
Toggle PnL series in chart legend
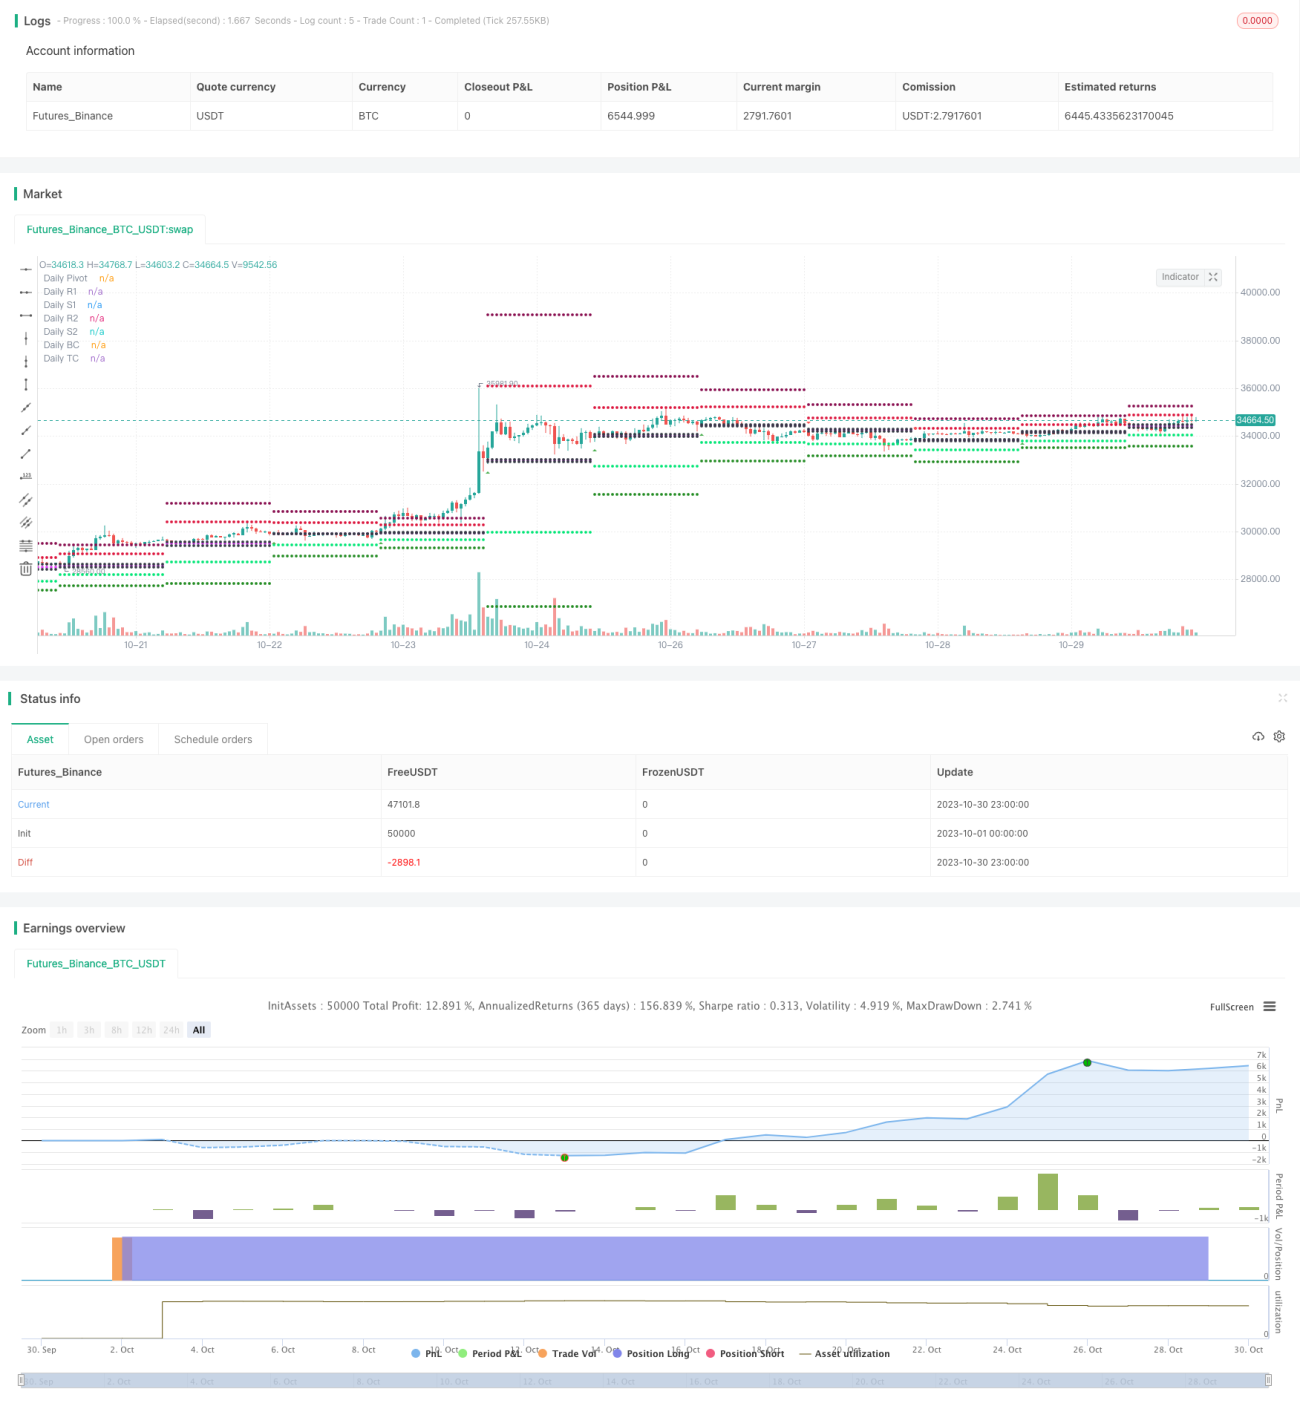(x=427, y=1353)
